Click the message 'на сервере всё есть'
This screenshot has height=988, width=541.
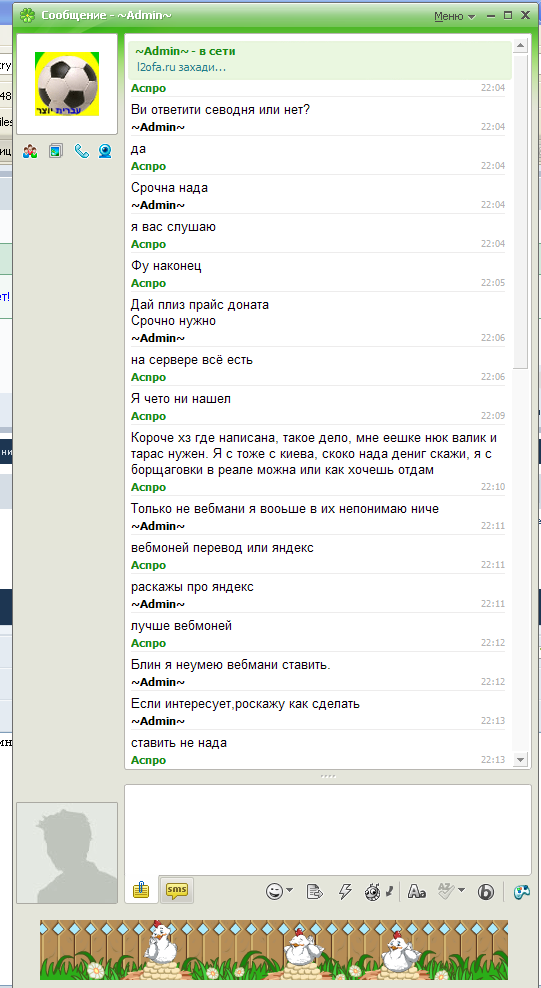[x=192, y=360]
